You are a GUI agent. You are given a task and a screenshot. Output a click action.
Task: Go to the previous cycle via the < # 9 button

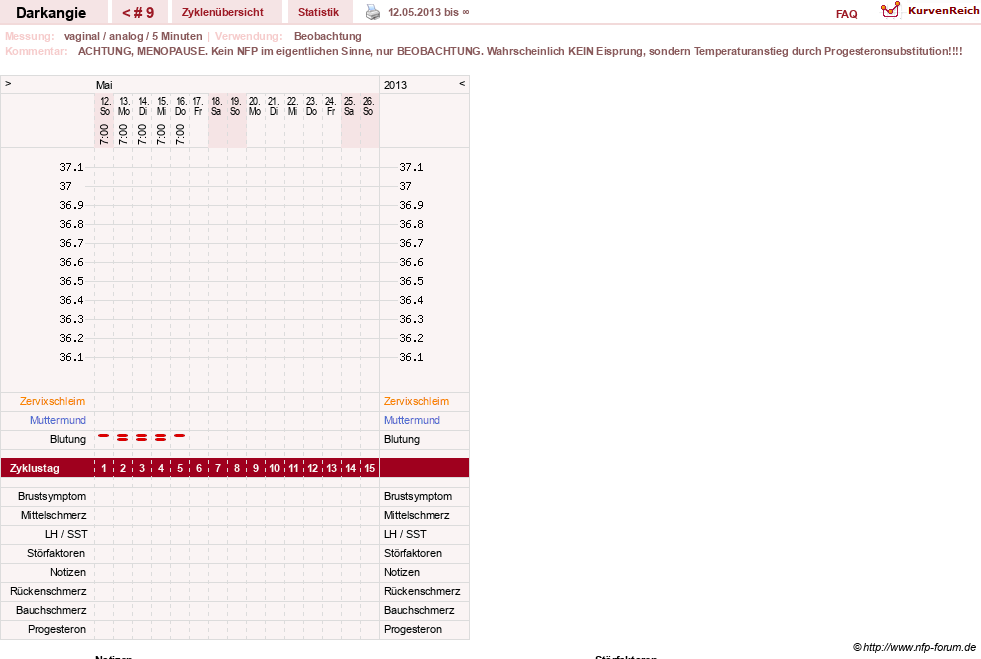pyautogui.click(x=138, y=12)
